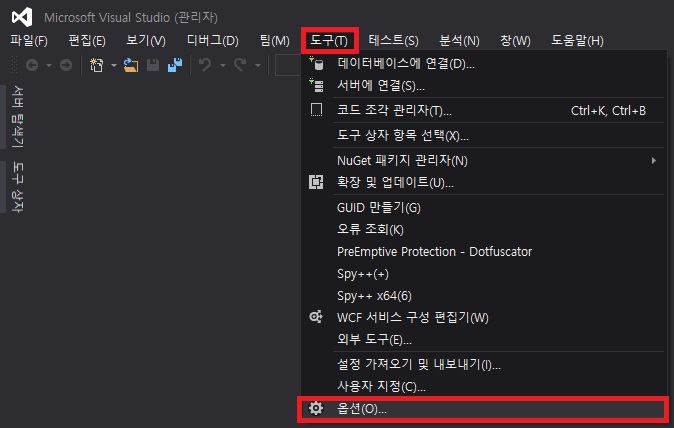The width and height of the screenshot is (674, 428).
Task: Choose 코드 조각 관리자(T)... menu entry
Action: click(484, 110)
